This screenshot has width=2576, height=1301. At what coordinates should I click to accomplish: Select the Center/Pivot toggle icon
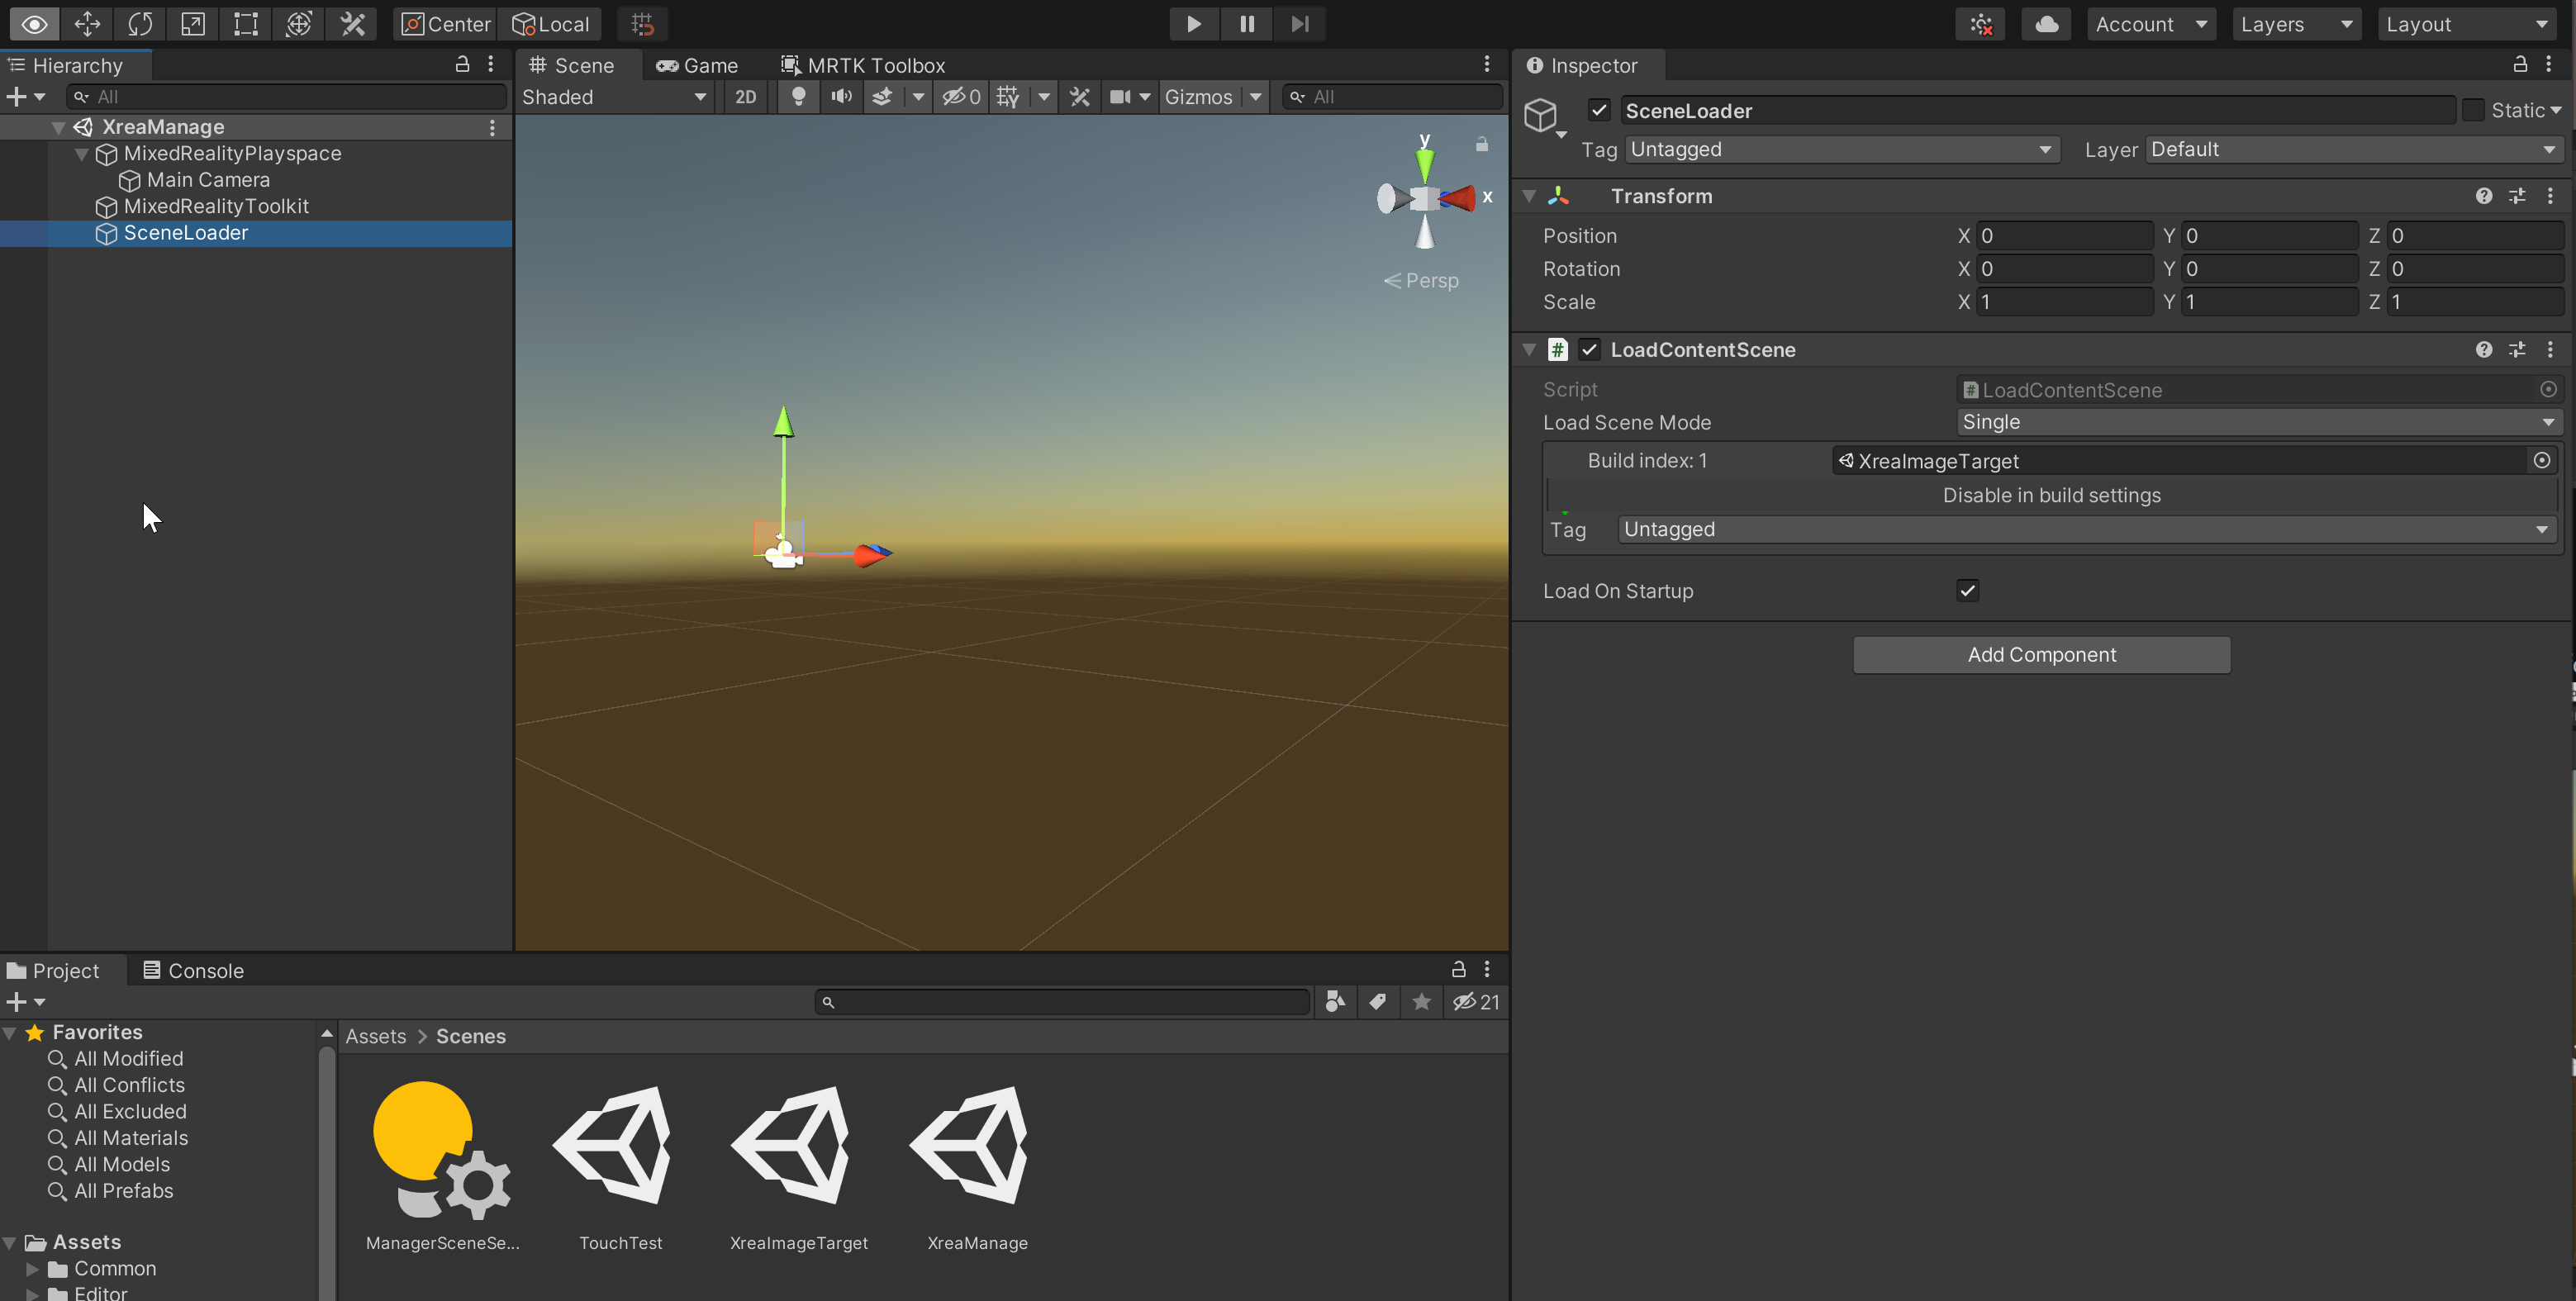440,23
